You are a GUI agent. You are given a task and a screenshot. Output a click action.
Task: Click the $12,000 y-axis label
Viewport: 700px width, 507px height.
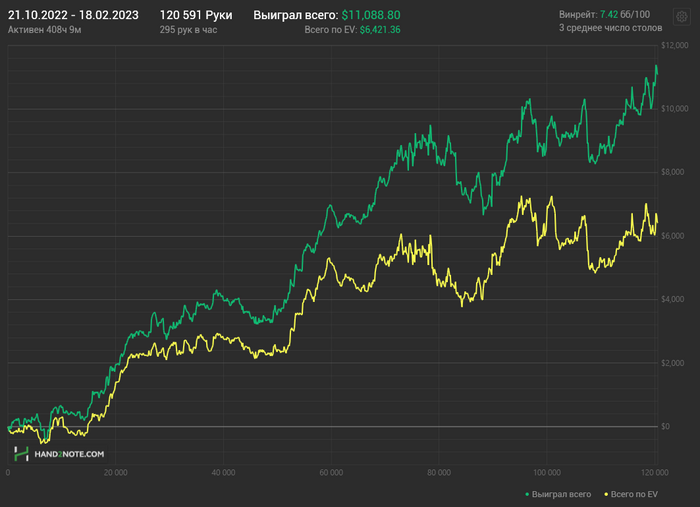pyautogui.click(x=675, y=45)
